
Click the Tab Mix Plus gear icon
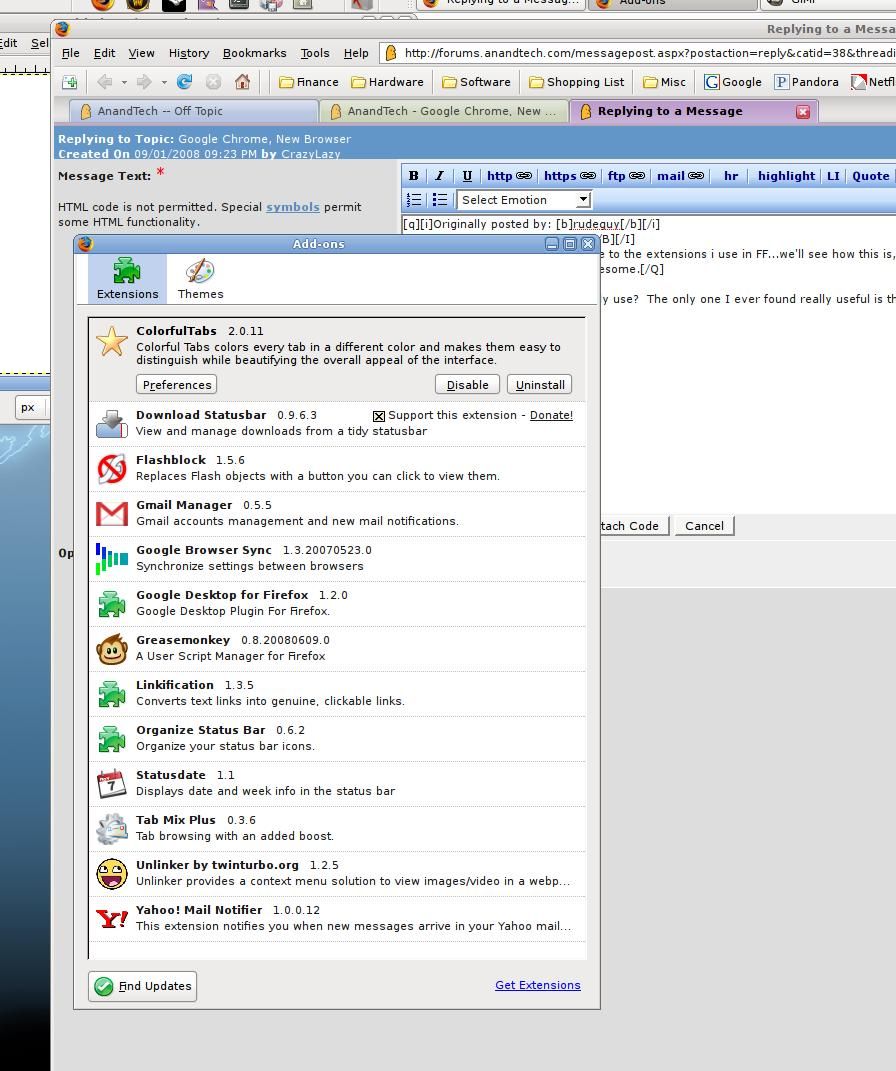112,829
